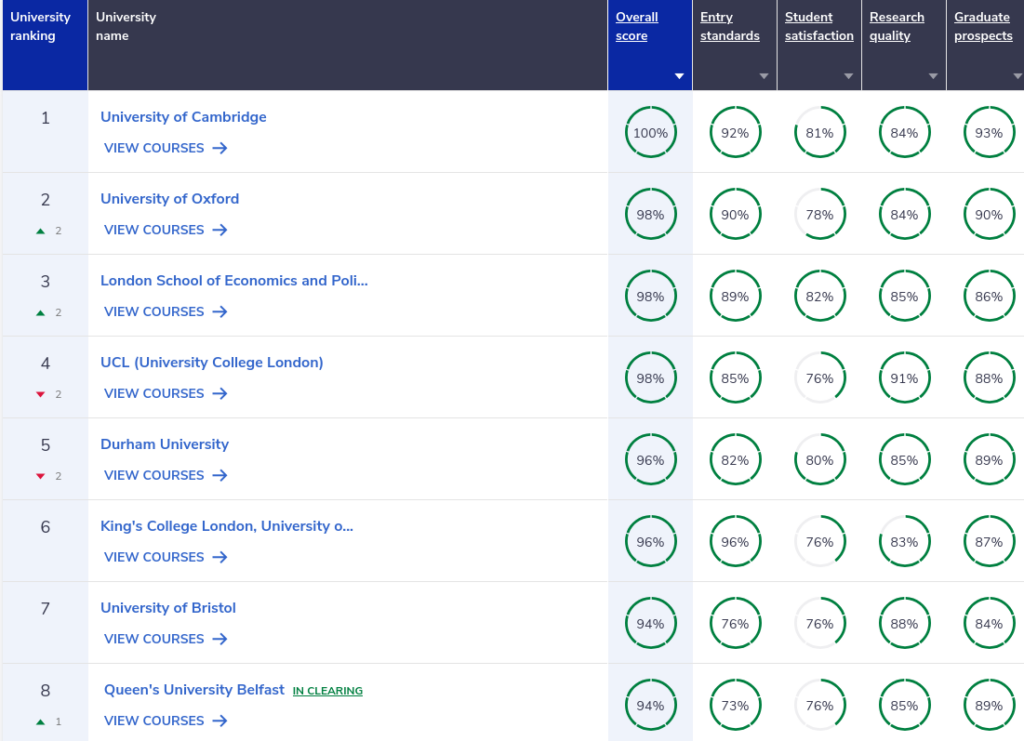
Task: Sort using Student satisfaction dropdown arrow
Action: tap(848, 76)
